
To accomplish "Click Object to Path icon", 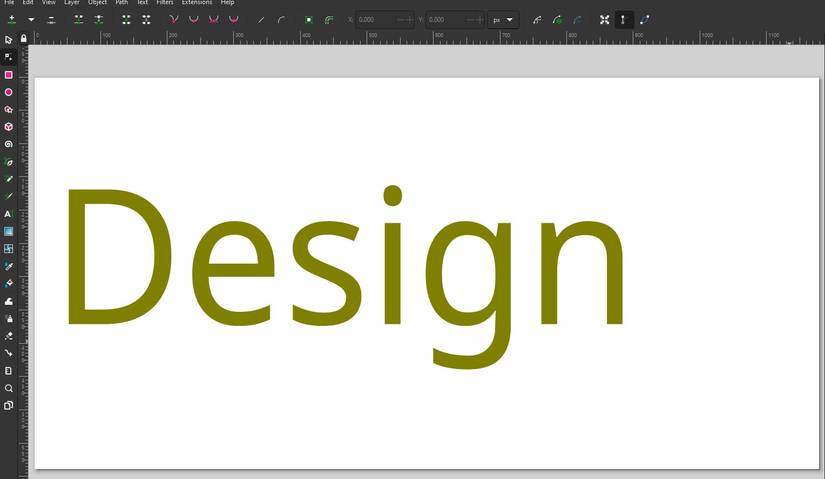I will (x=309, y=19).
